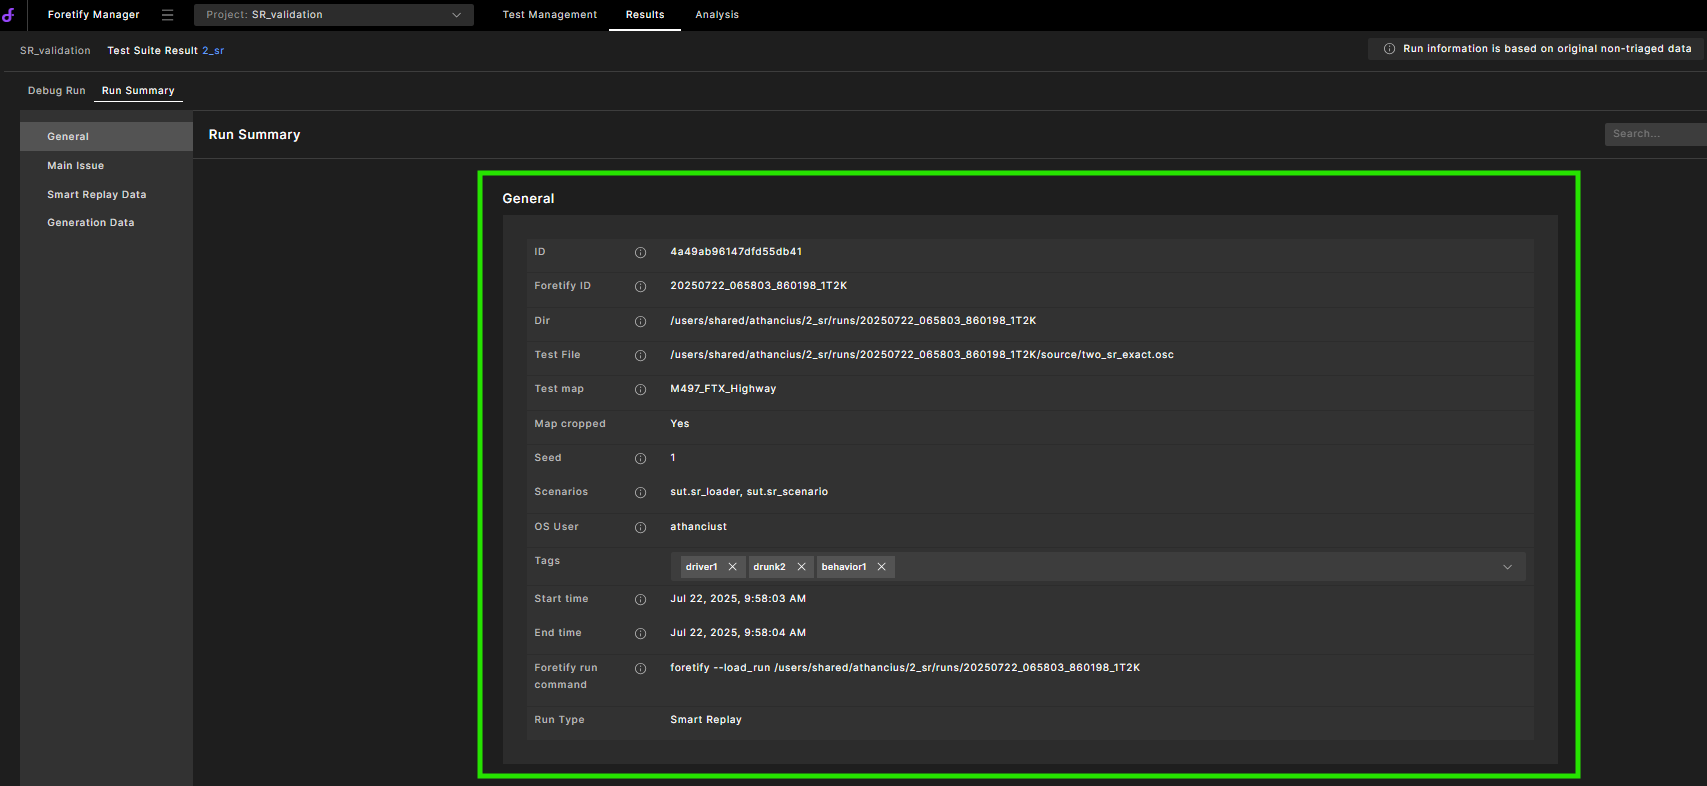This screenshot has height=786, width=1707.
Task: Click the SR_validation breadcrumb link
Action: pos(55,51)
